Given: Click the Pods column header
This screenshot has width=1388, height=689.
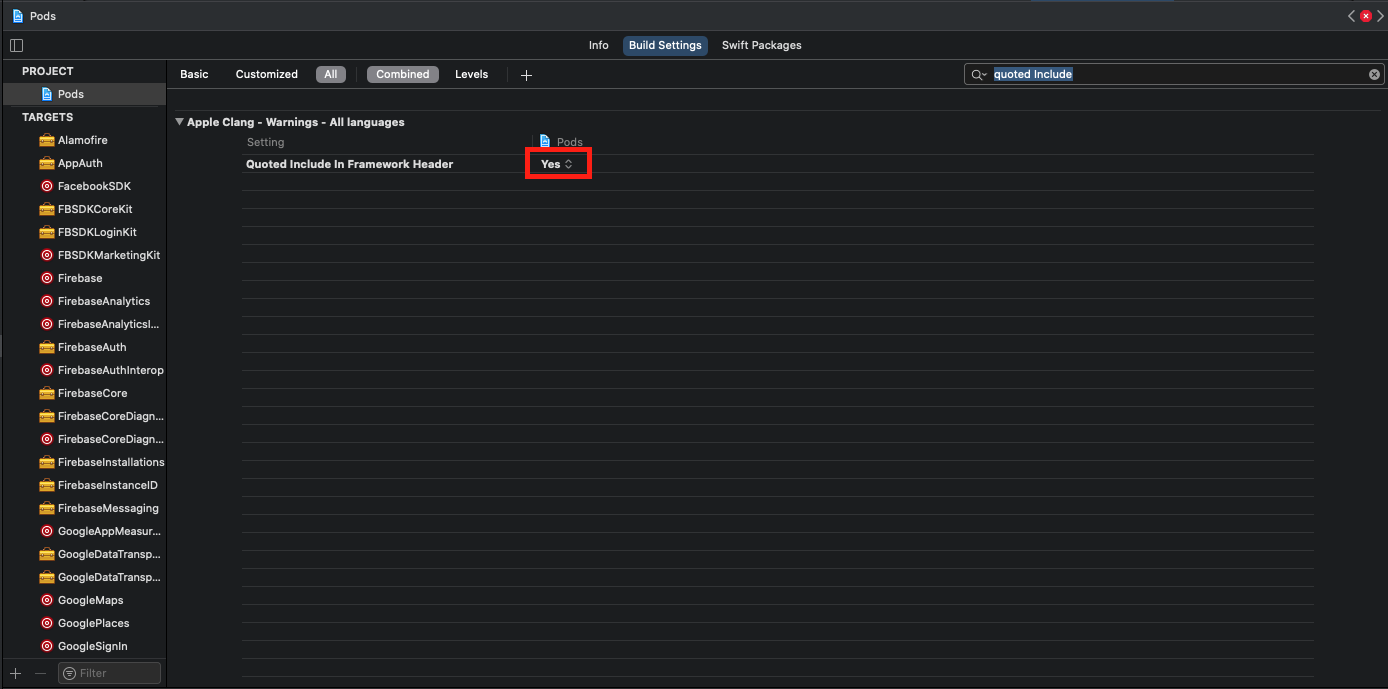Looking at the screenshot, I should pos(561,142).
